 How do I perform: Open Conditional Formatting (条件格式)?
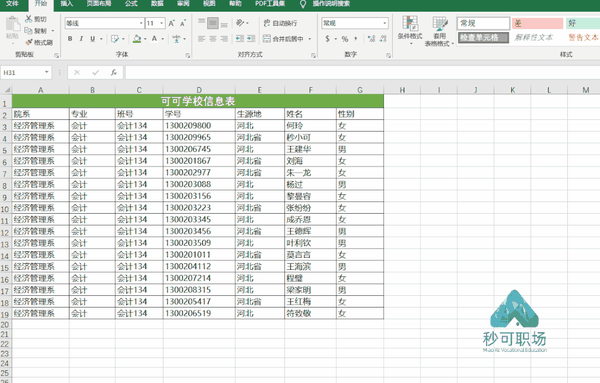[410, 30]
